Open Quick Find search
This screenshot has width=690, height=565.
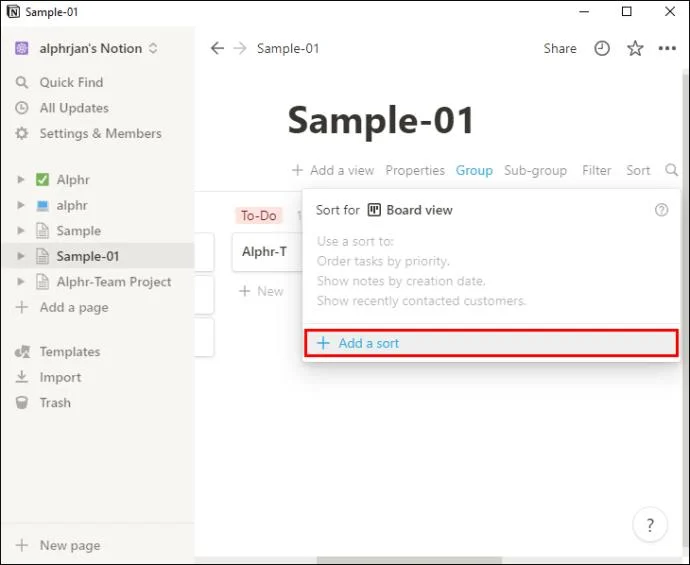click(71, 82)
